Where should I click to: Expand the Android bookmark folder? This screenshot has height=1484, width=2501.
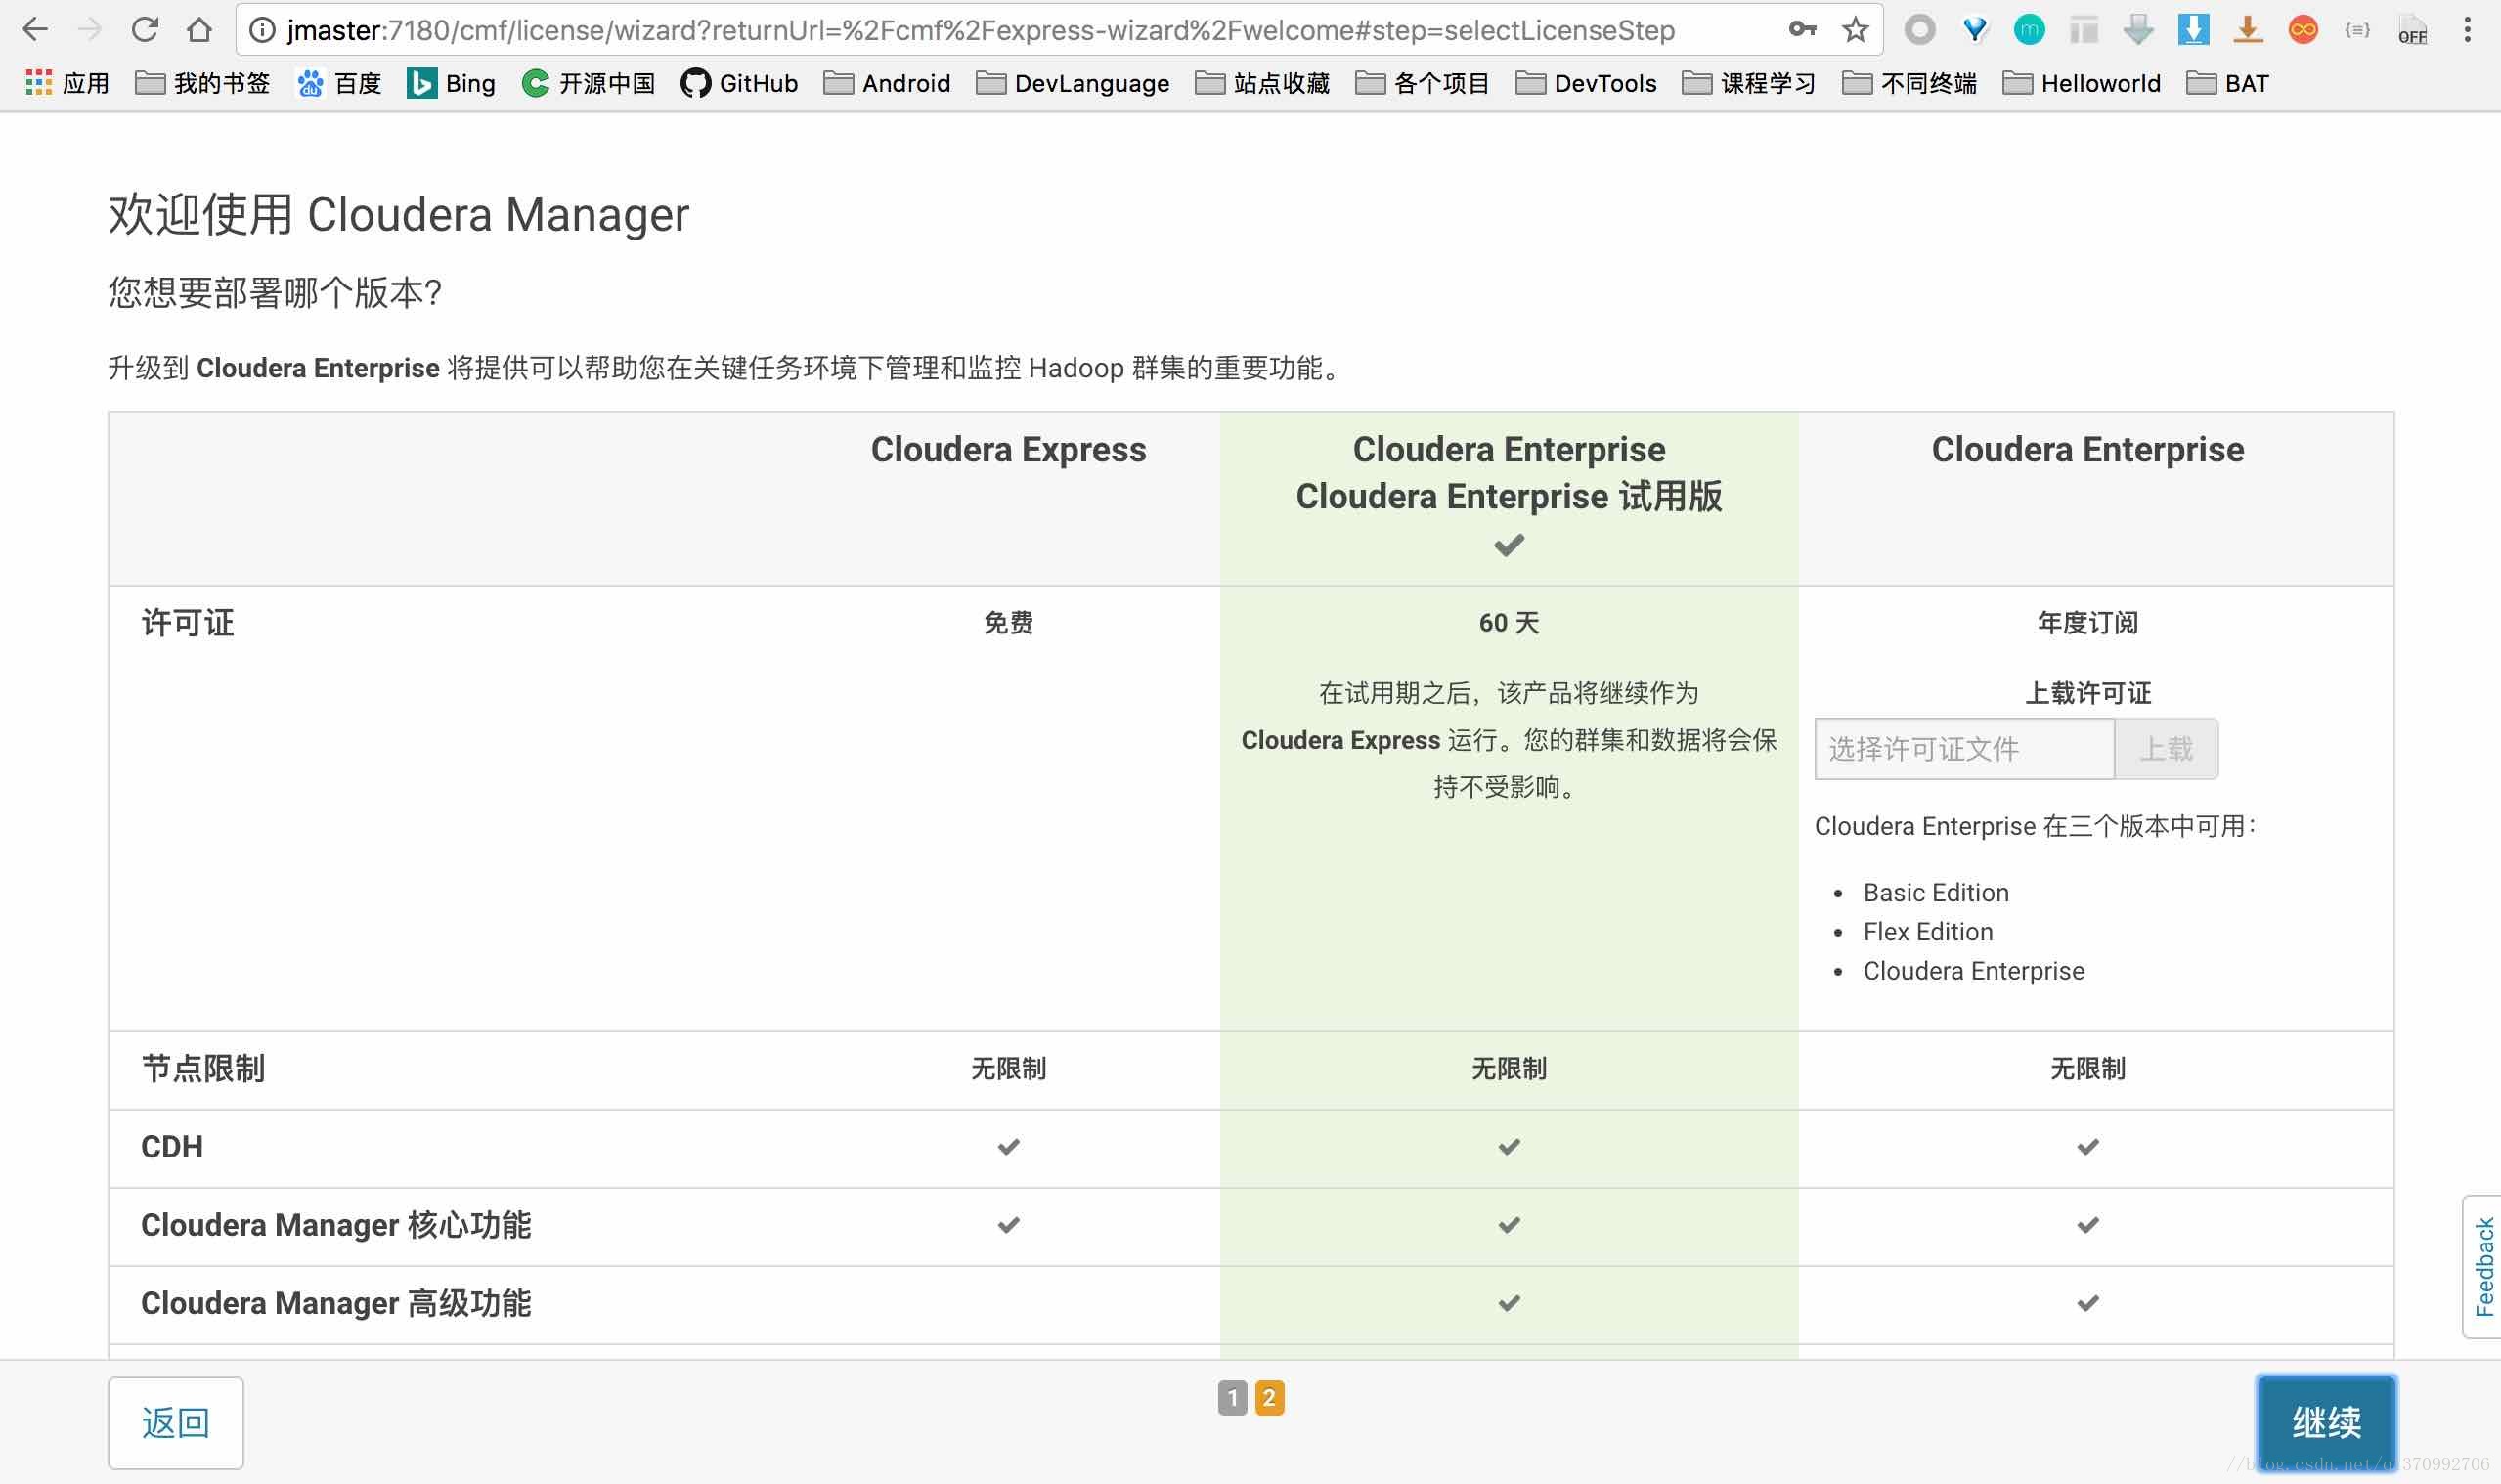click(887, 83)
